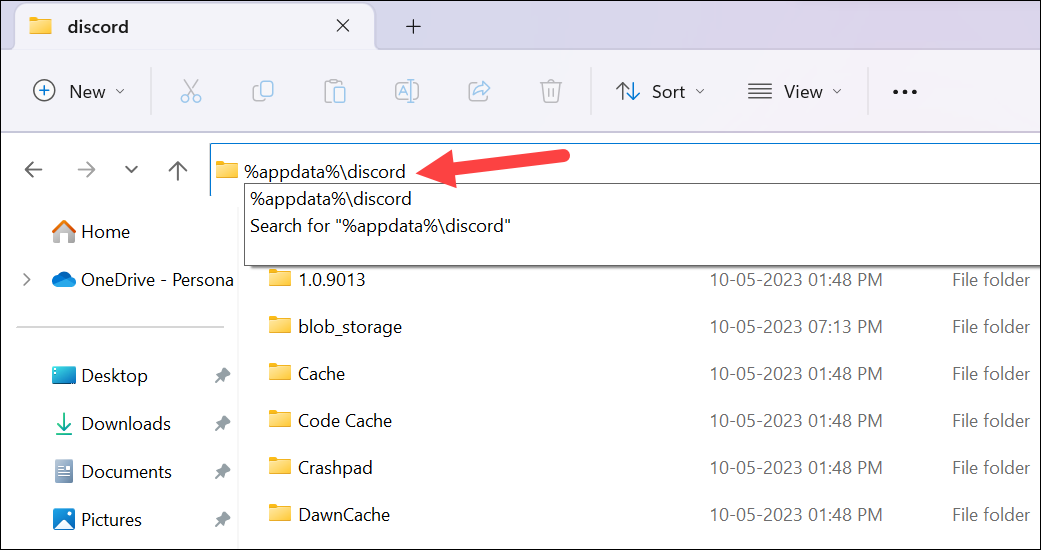Select the %appdata%\discord autocomplete suggestion

(x=330, y=199)
